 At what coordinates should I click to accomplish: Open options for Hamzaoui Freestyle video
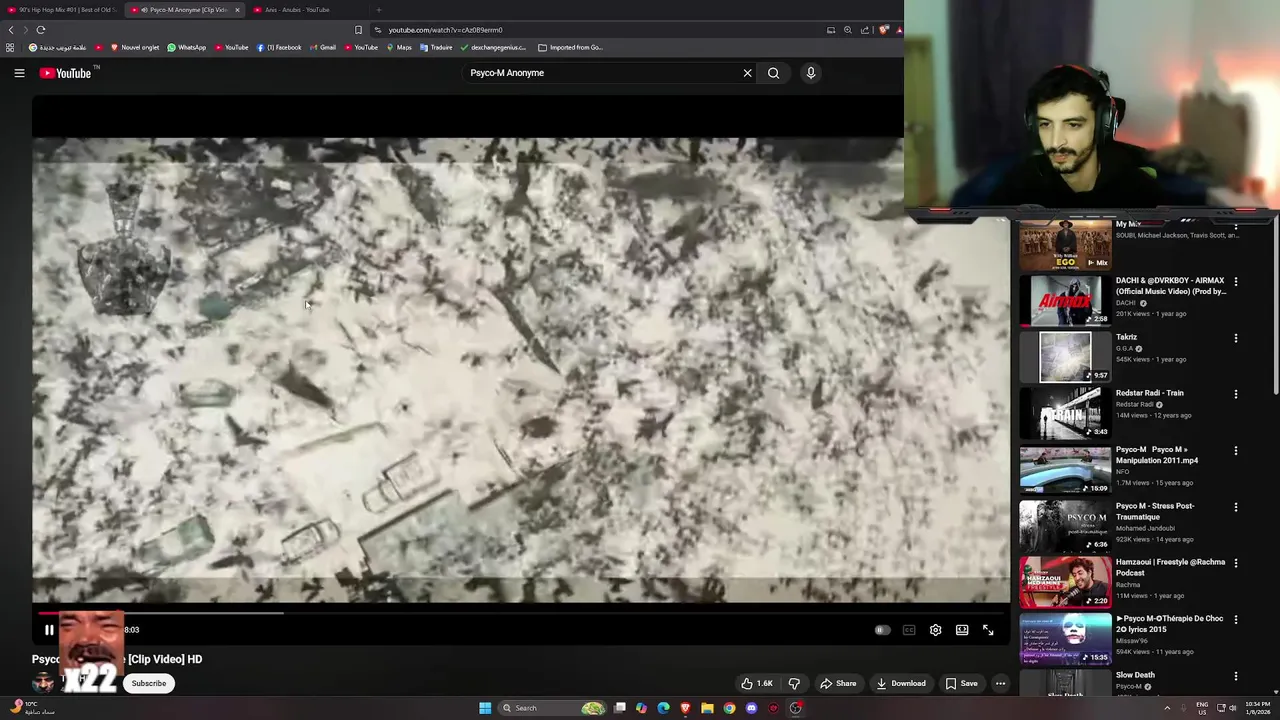click(1236, 563)
